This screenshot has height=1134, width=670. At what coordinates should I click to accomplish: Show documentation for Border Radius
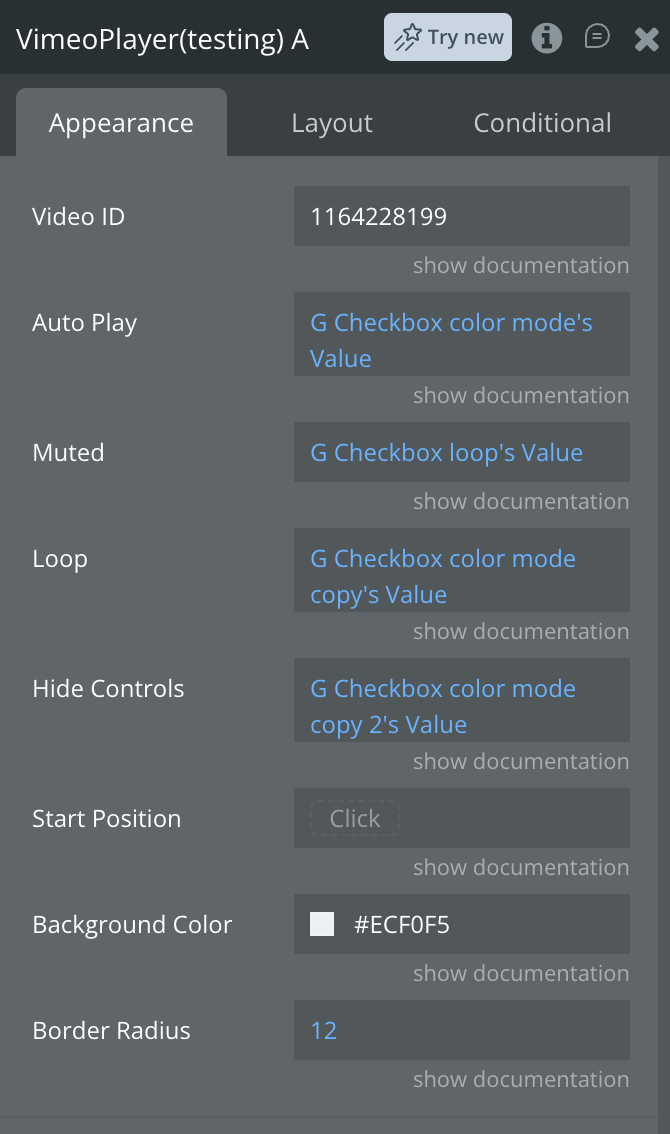click(521, 1079)
